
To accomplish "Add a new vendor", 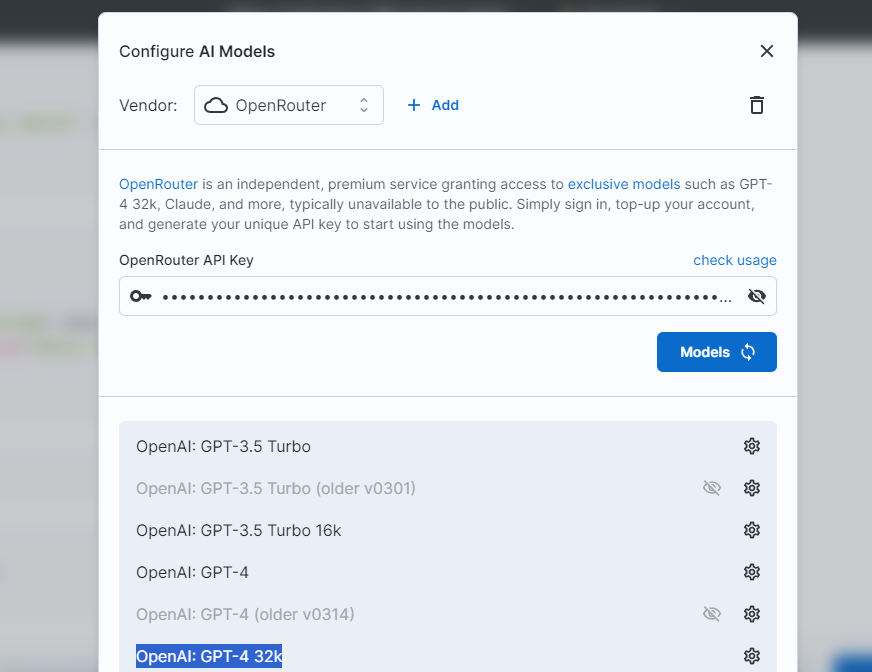I will [433, 105].
